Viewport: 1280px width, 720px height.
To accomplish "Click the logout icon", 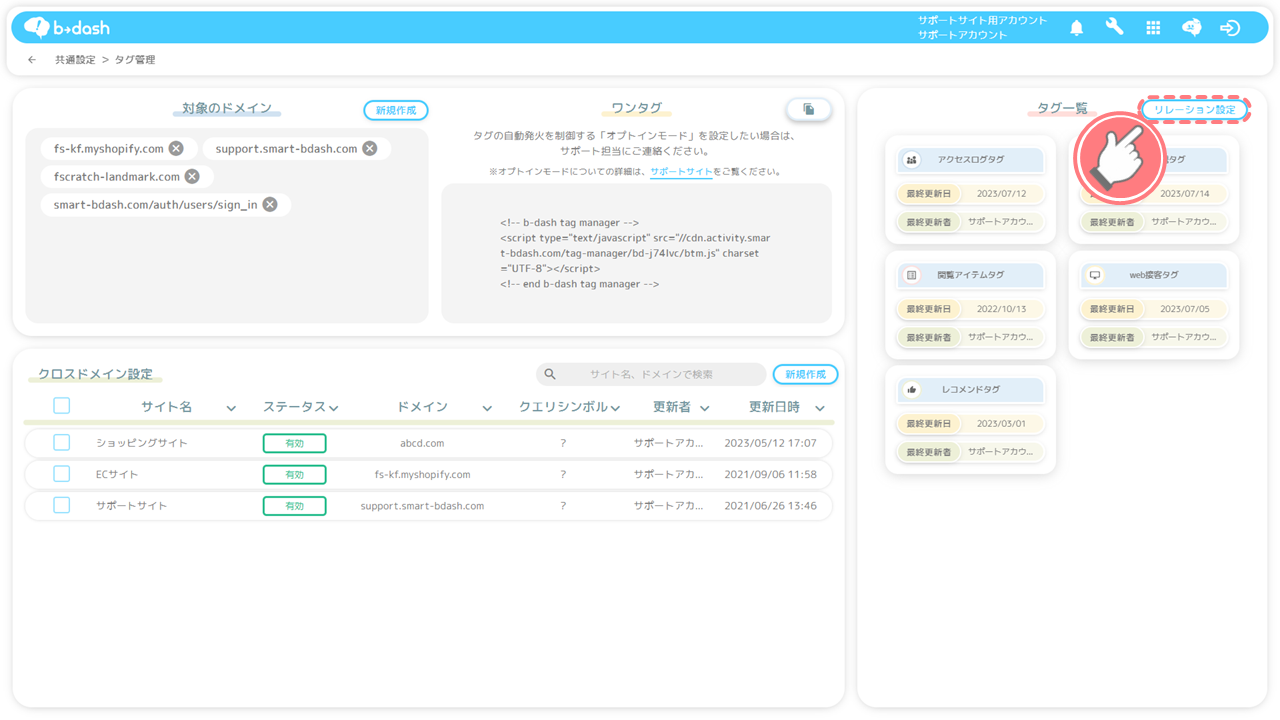I will 1230,28.
